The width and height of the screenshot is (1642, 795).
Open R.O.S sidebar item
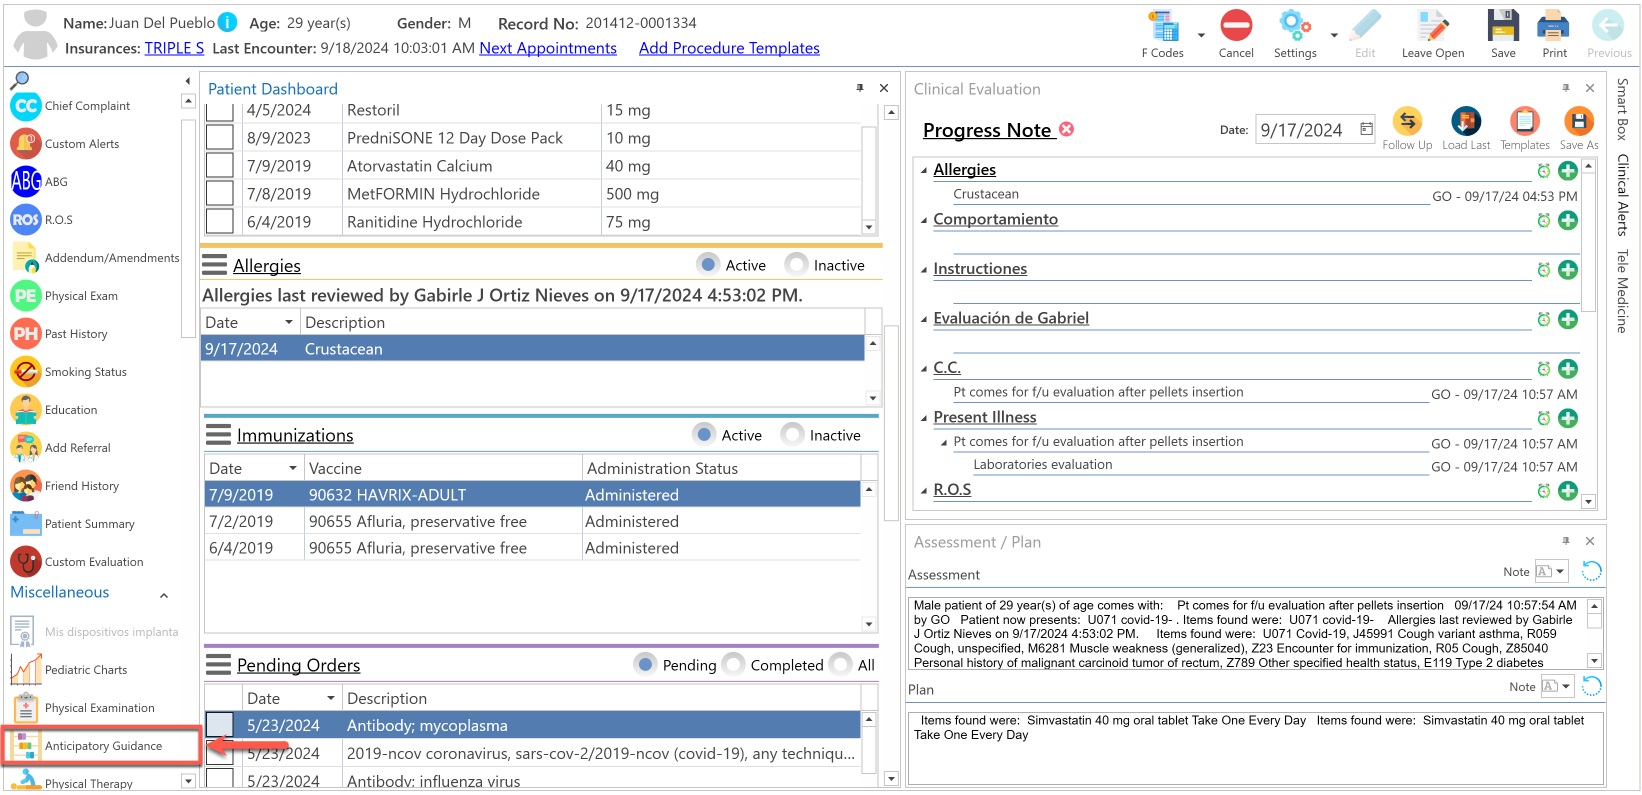coord(42,220)
